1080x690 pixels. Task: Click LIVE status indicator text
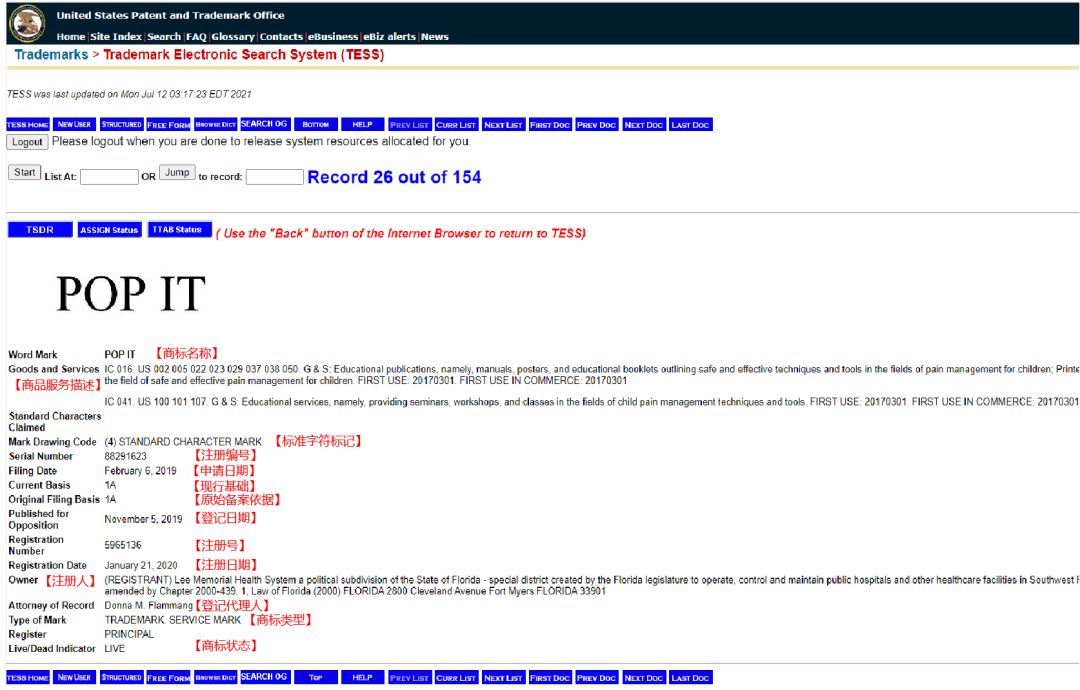(114, 649)
